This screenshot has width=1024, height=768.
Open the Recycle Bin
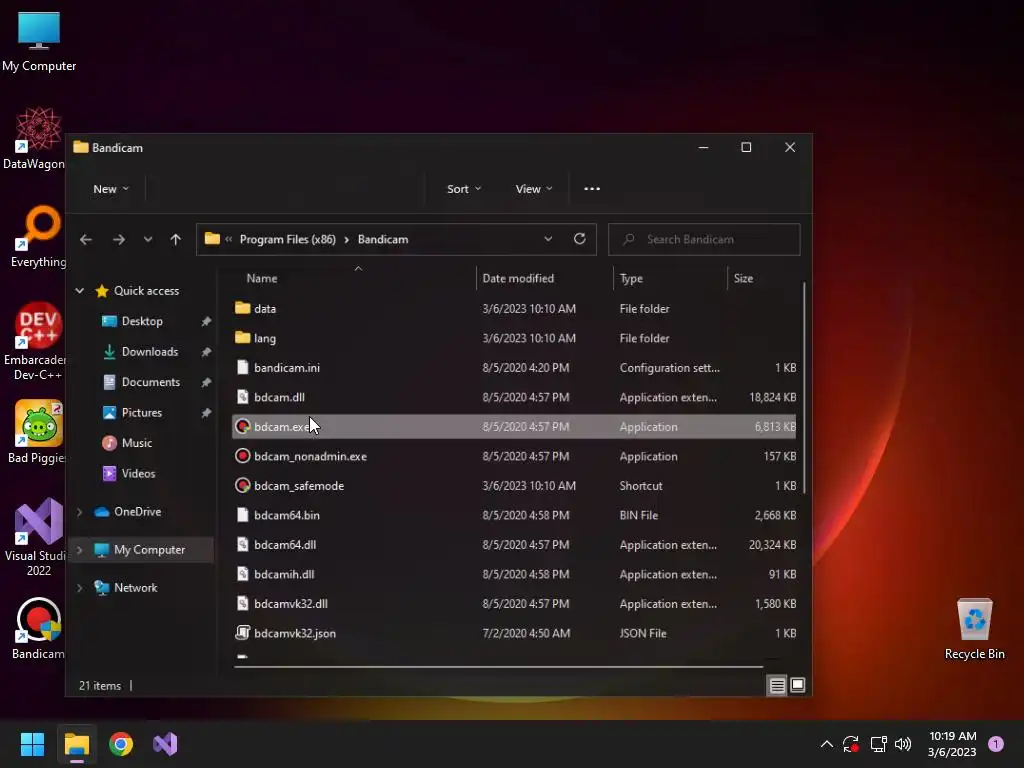[x=974, y=629]
